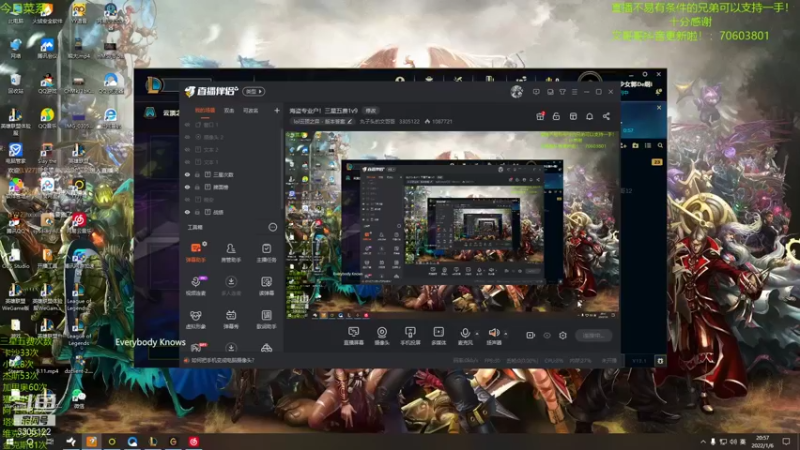Click the add source plus icon

277,110
